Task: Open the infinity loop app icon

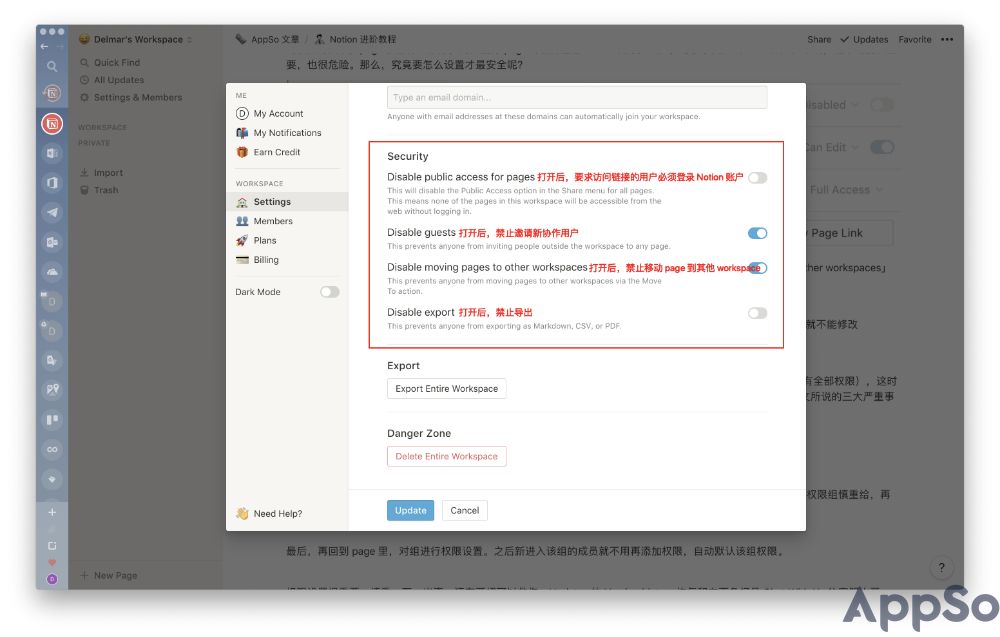Action: (52, 449)
